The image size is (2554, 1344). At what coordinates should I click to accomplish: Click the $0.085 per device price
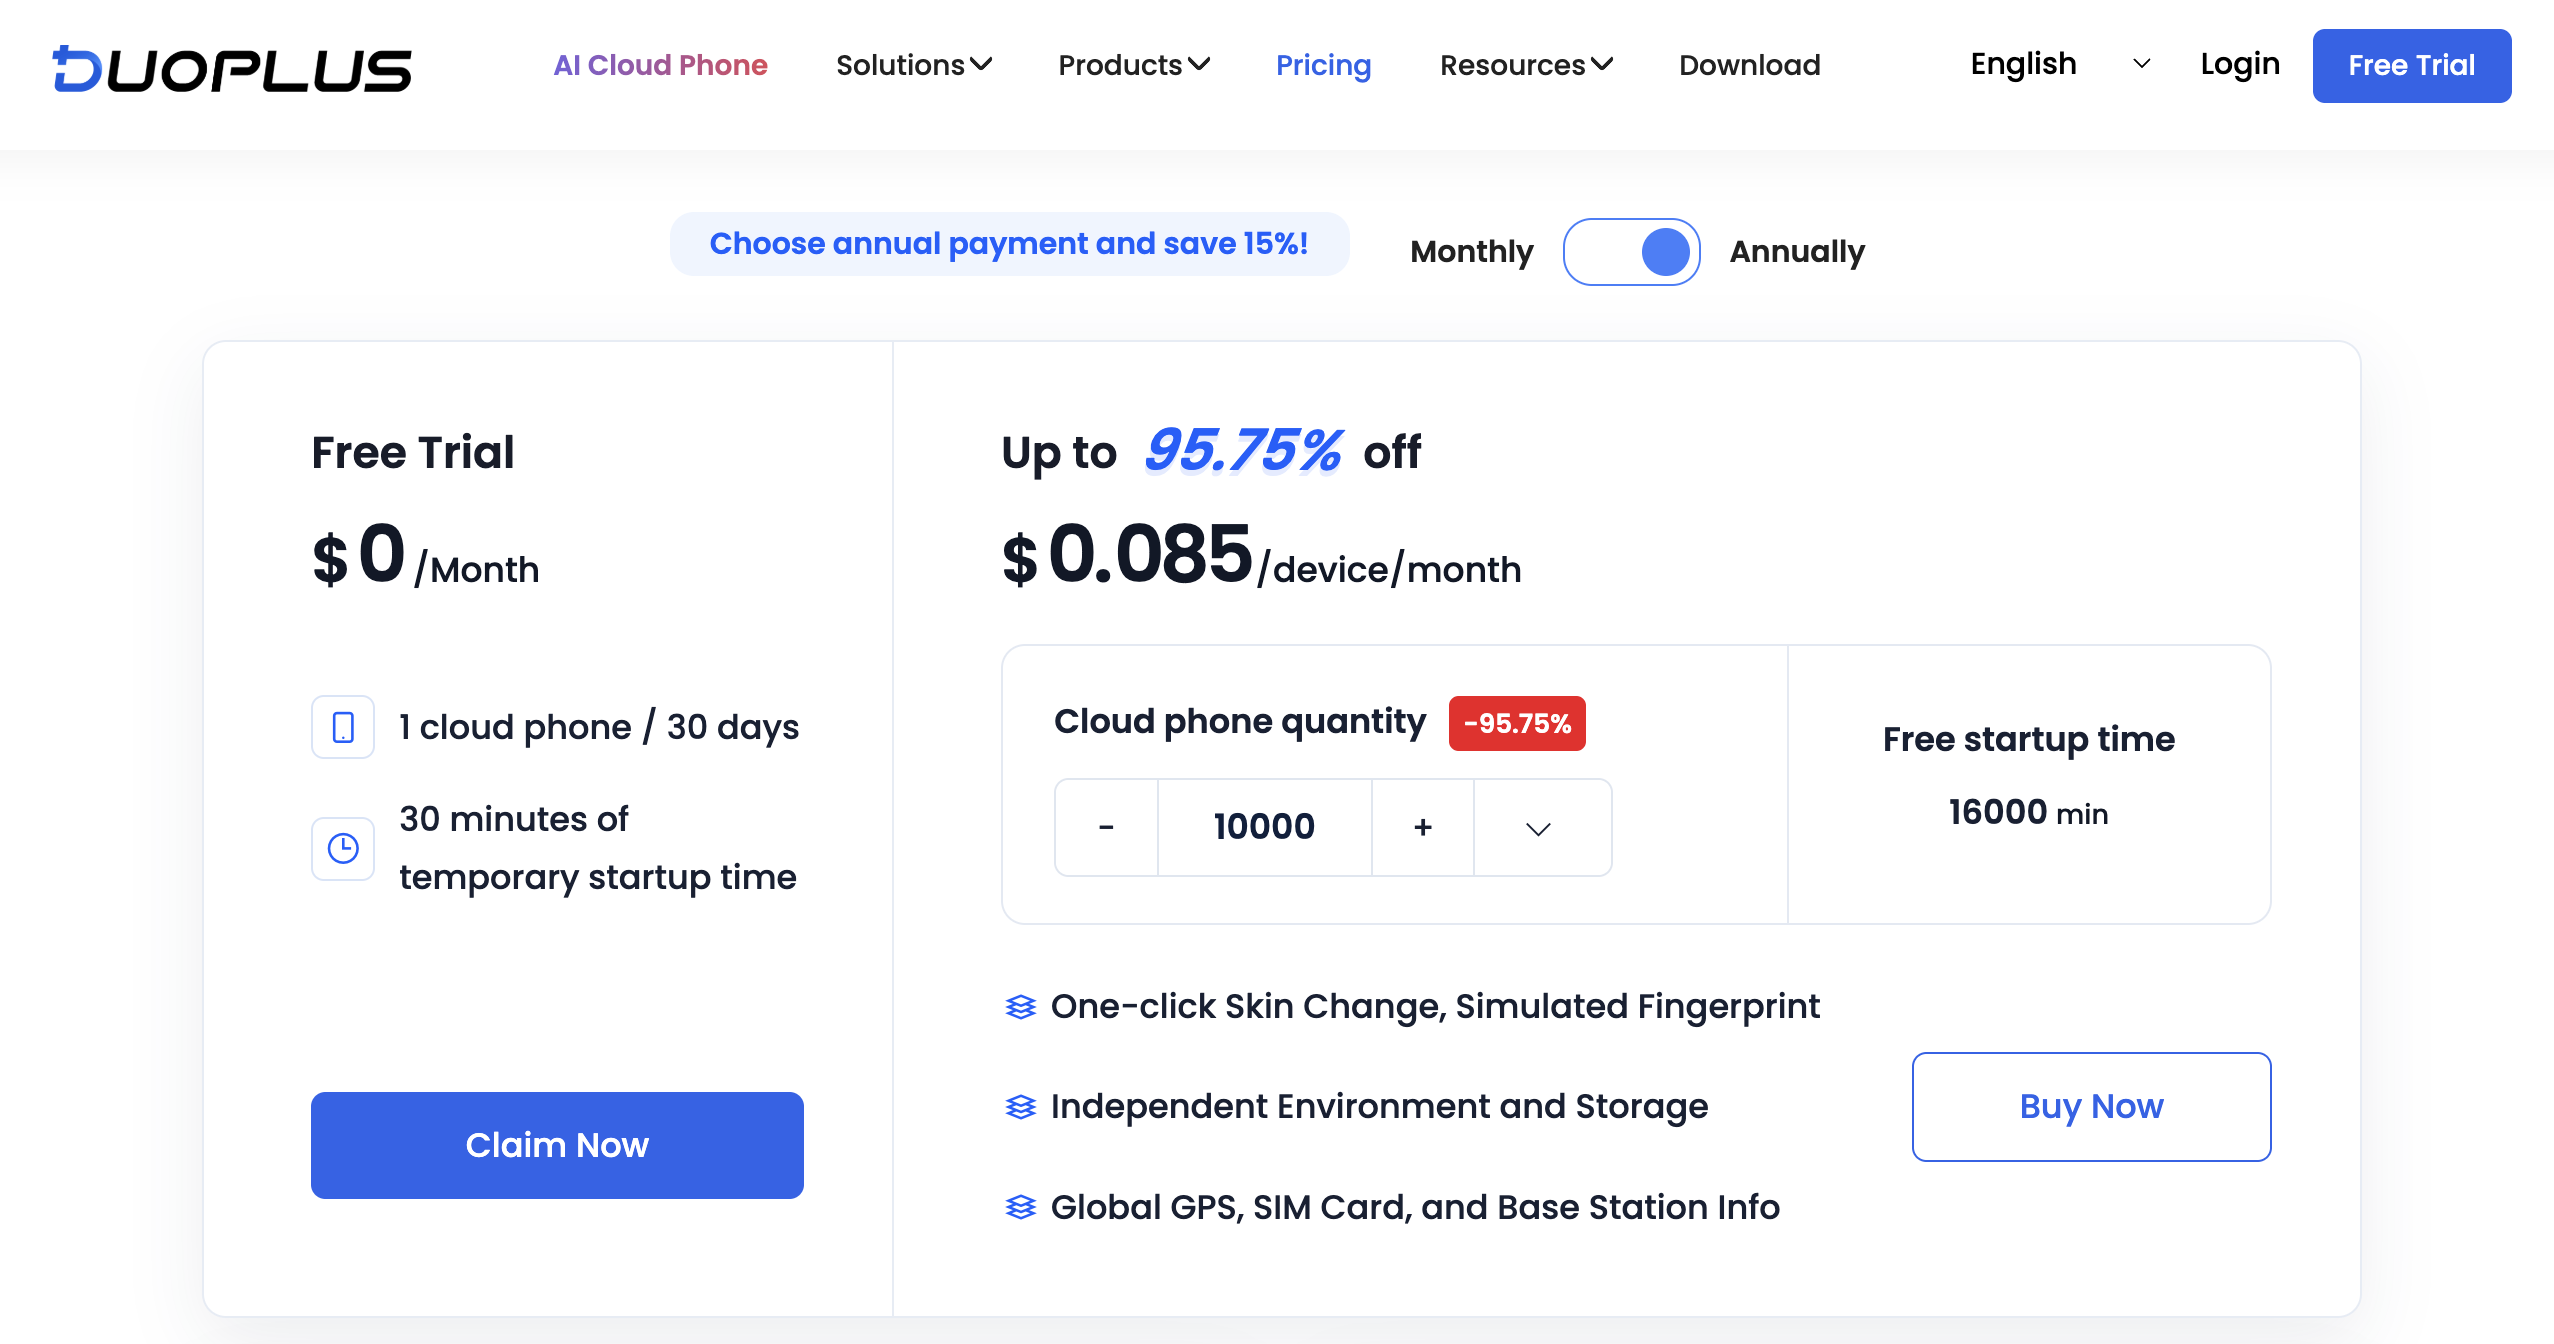click(x=1261, y=555)
